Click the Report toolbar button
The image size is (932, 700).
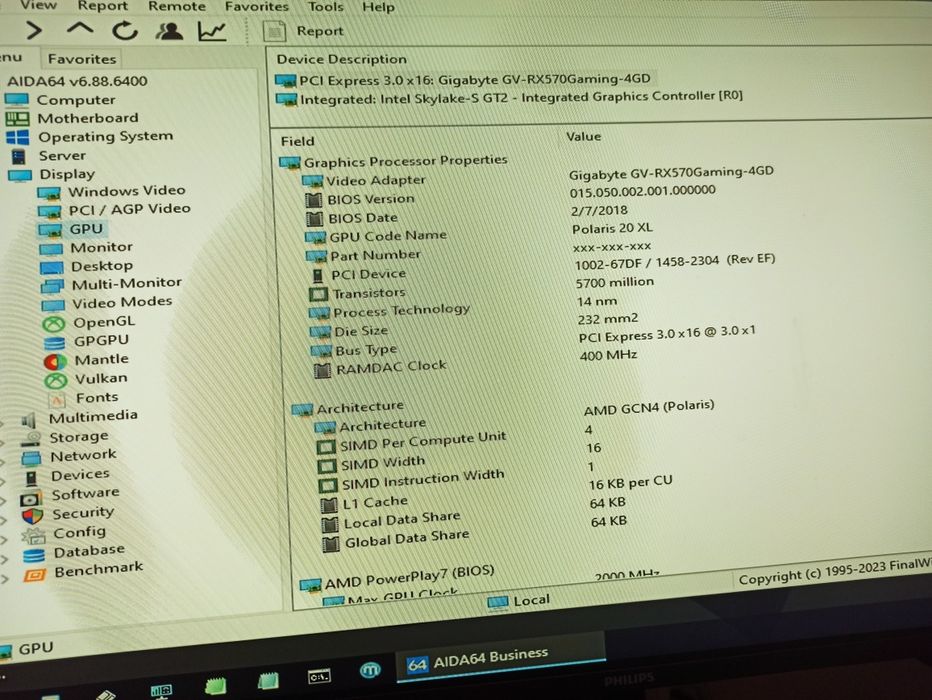(304, 31)
